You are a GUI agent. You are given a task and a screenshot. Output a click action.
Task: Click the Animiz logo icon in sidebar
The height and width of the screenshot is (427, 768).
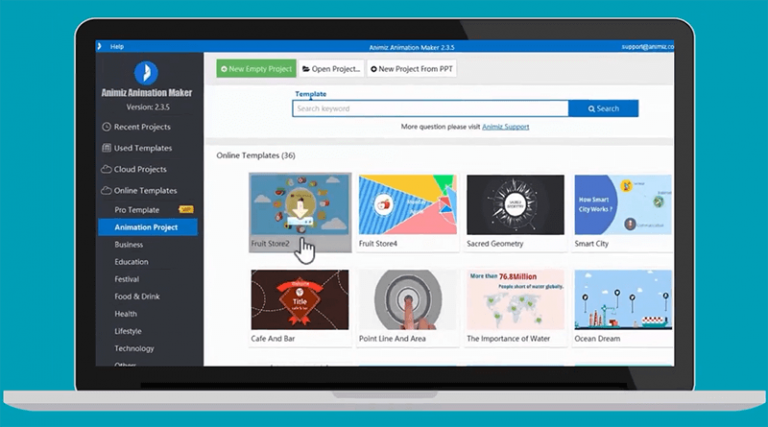coord(147,73)
